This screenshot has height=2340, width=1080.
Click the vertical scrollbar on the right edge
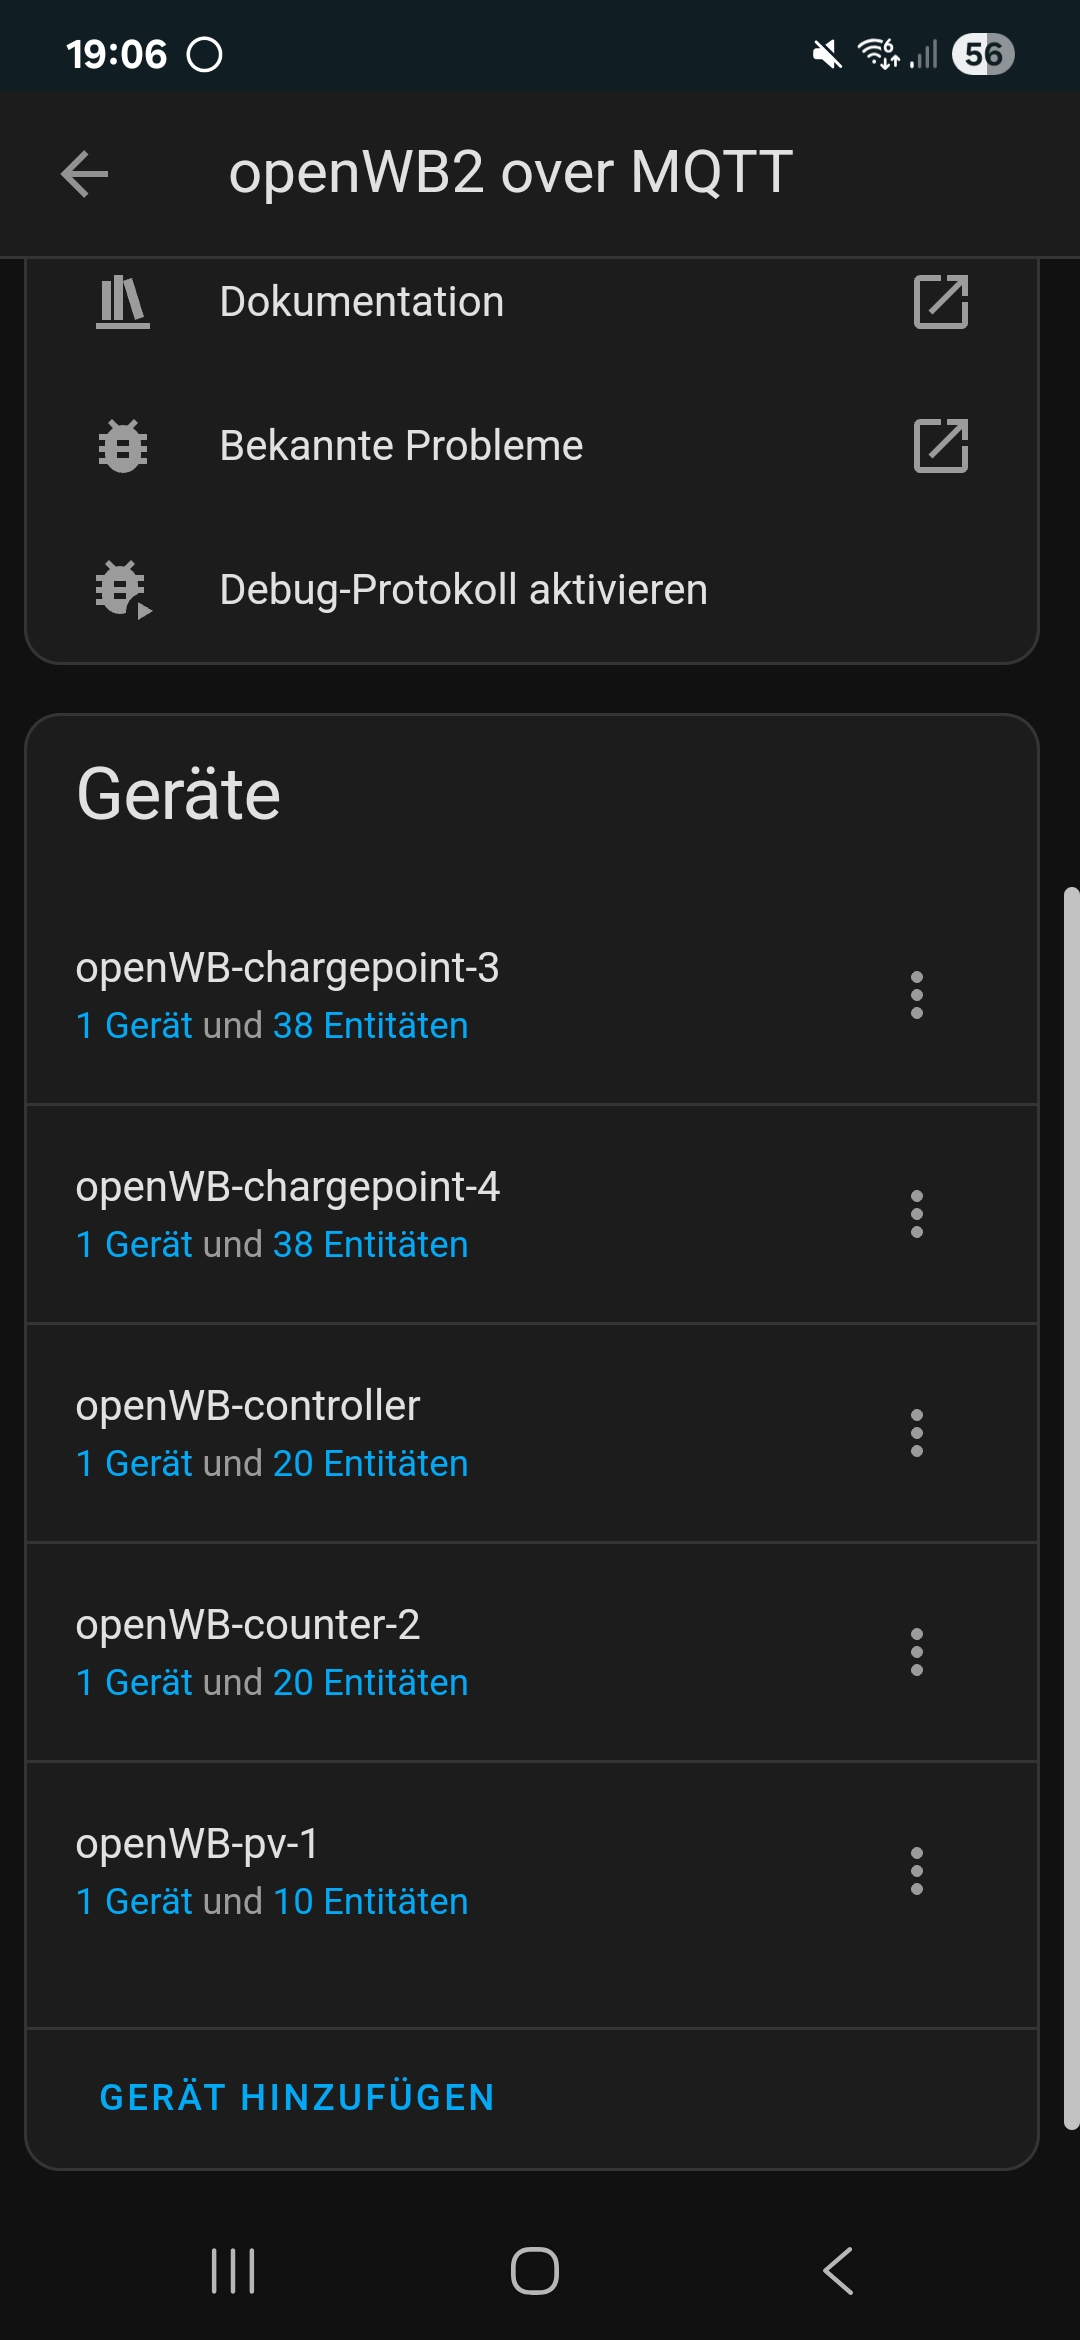[1071, 1500]
